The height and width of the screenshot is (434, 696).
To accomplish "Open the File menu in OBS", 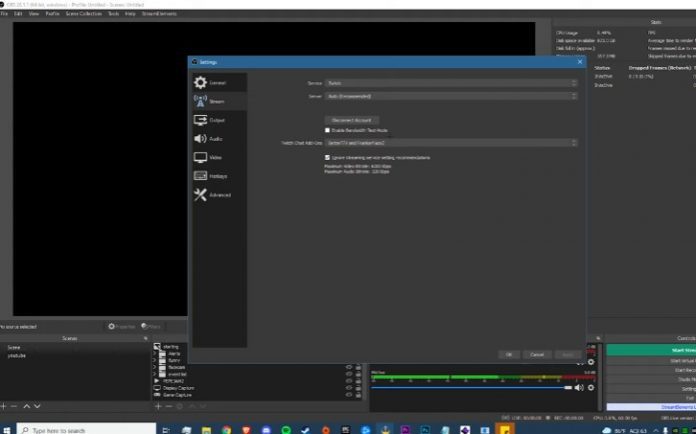I will pos(4,14).
